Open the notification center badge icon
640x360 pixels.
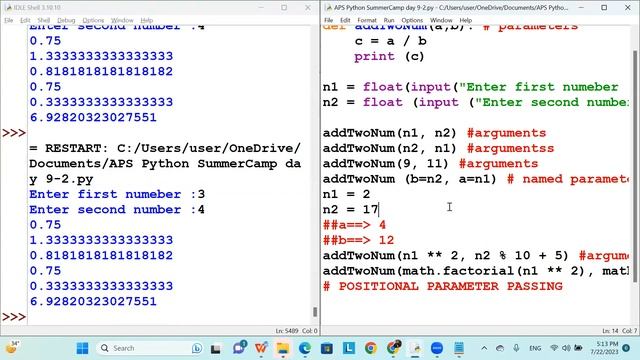tap(626, 348)
